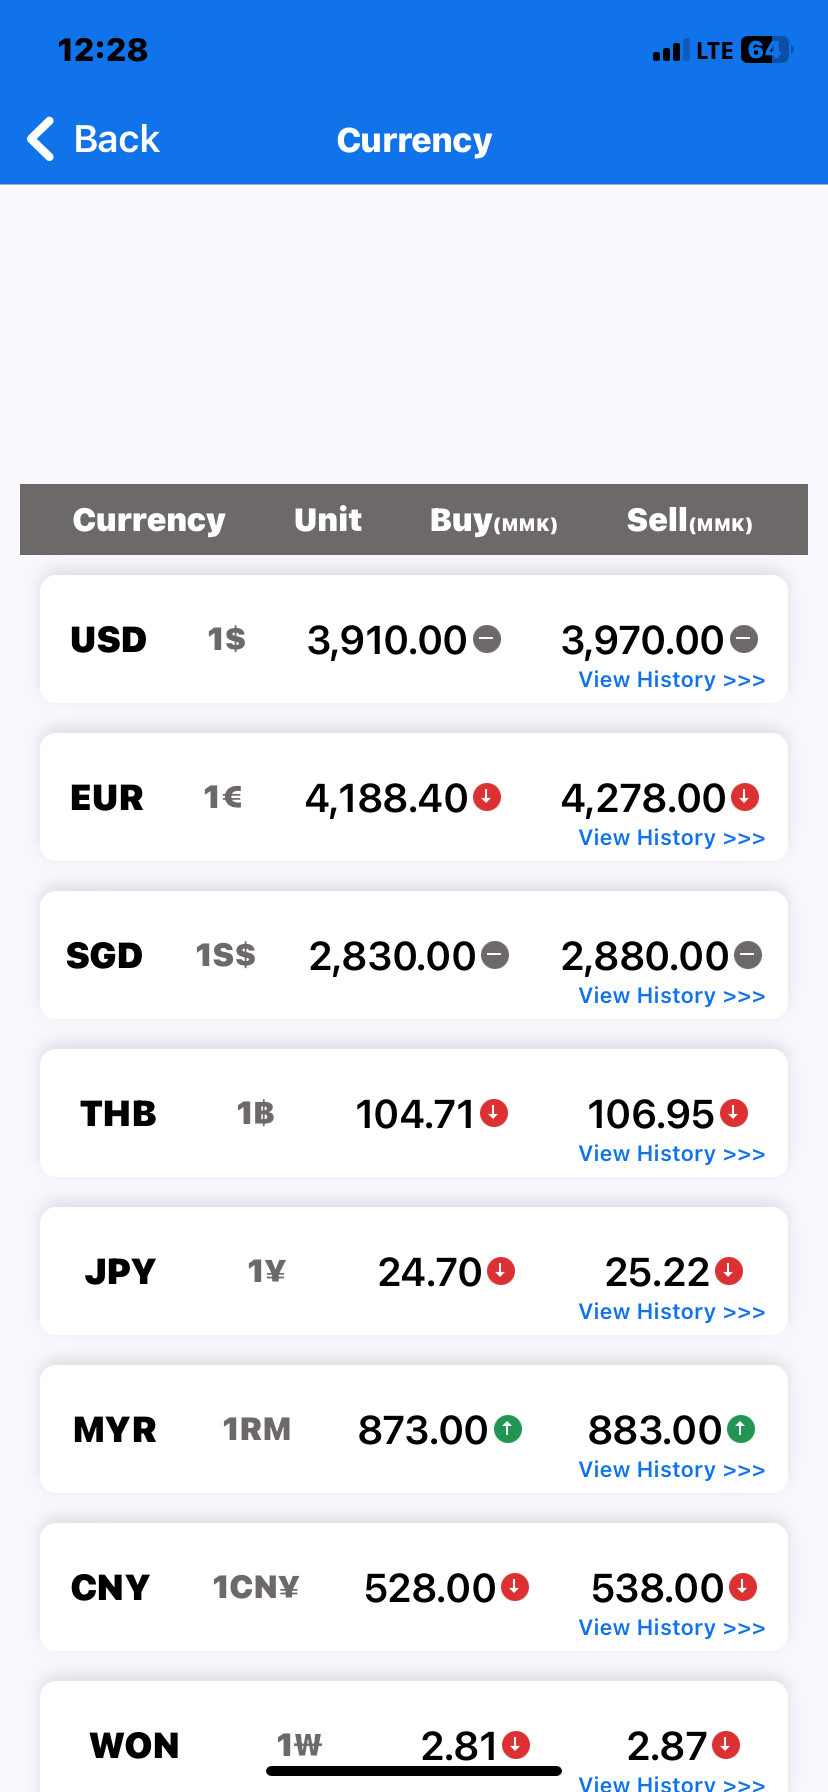The width and height of the screenshot is (828, 1792).
Task: Click red down arrow beside CNY sell 538.00
Action: [x=743, y=1586]
